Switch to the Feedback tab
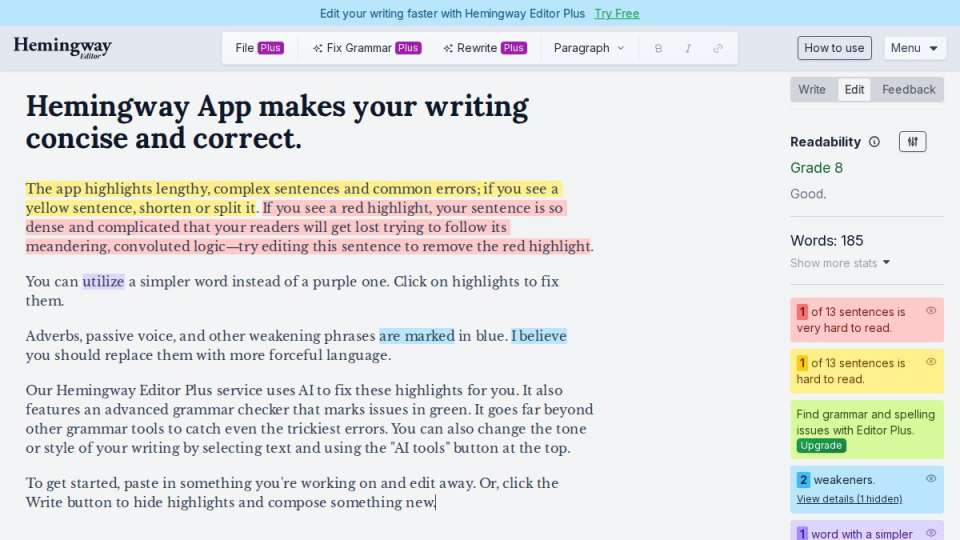The image size is (960, 540). [x=909, y=89]
